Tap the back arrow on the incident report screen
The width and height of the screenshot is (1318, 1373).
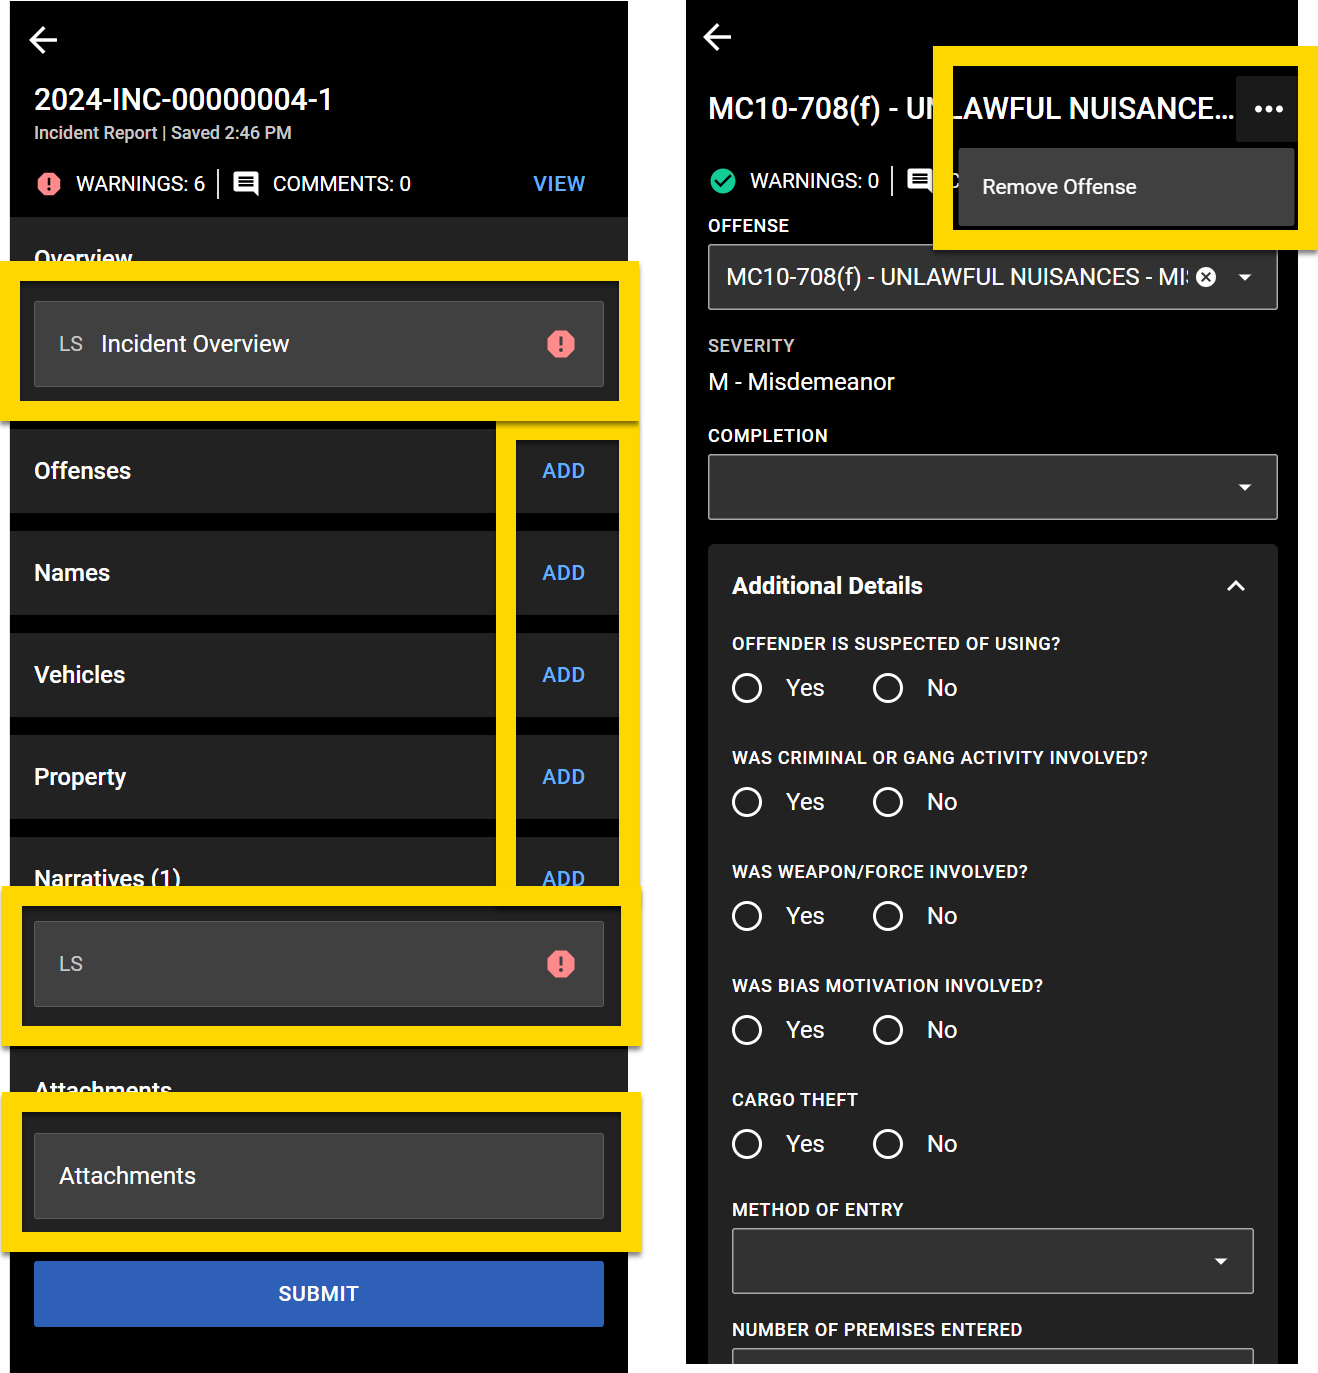[42, 40]
